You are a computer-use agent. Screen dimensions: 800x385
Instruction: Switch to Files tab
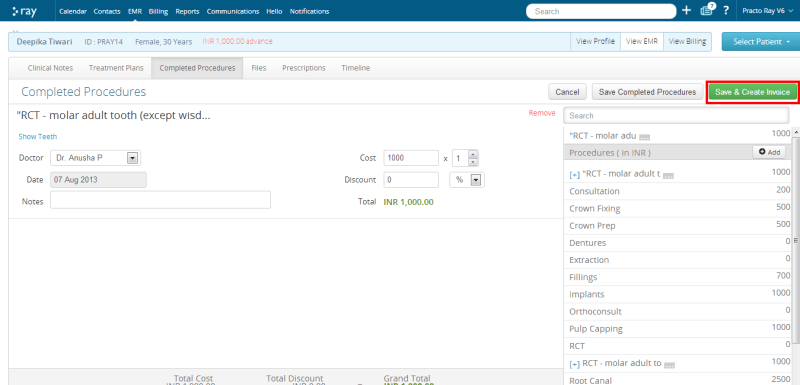click(259, 68)
